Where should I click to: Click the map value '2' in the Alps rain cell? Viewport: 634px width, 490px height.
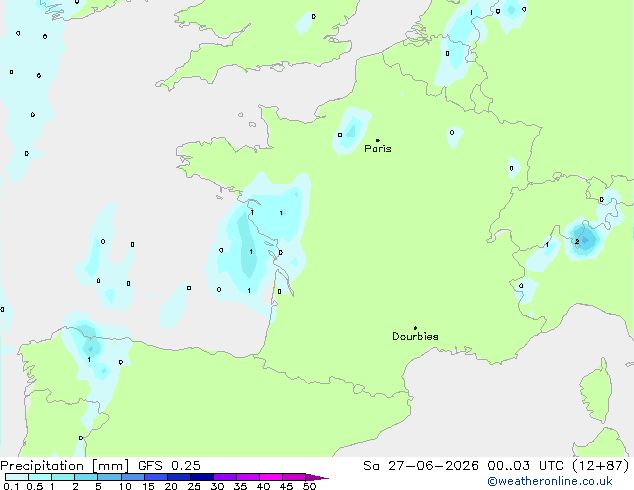click(x=577, y=242)
